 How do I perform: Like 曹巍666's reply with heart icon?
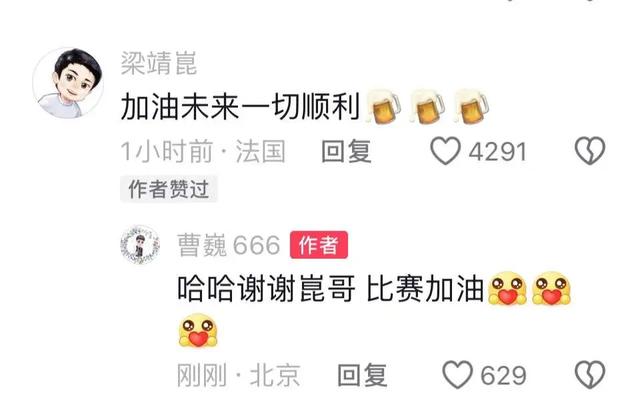tap(458, 374)
